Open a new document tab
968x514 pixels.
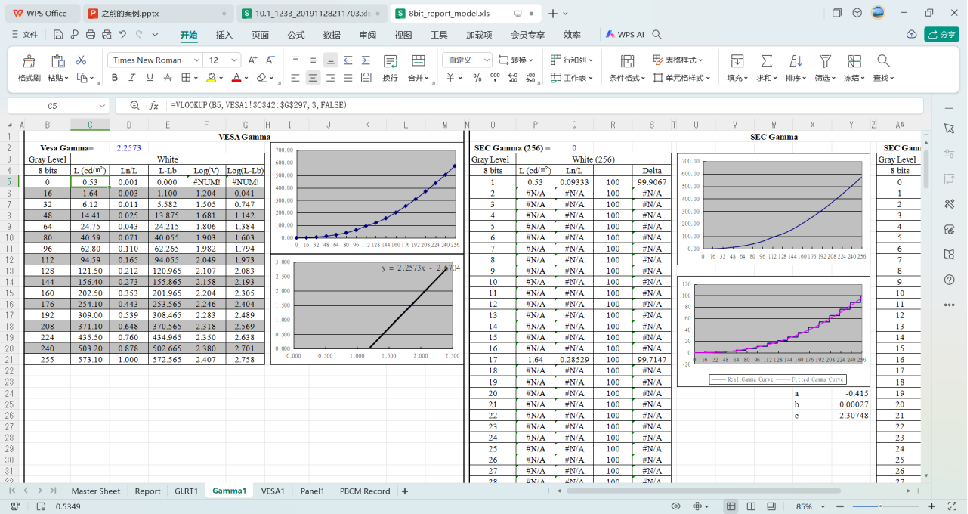pyautogui.click(x=553, y=13)
